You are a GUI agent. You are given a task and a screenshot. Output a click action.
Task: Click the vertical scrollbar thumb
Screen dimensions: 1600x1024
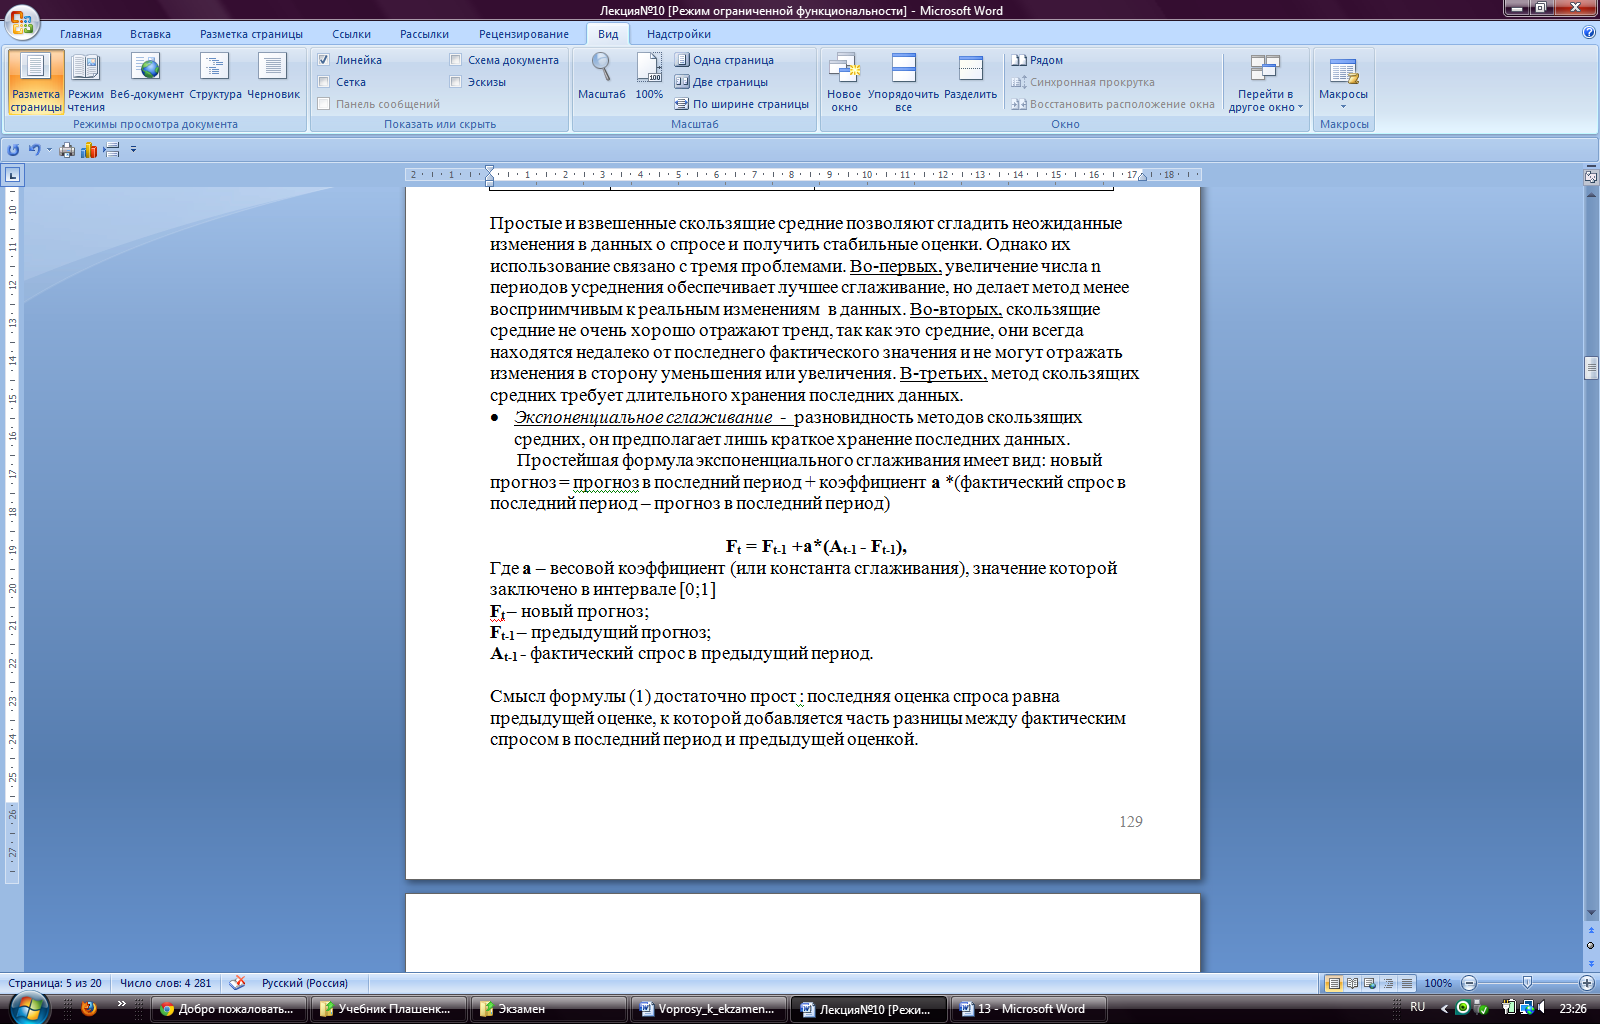(x=1591, y=368)
